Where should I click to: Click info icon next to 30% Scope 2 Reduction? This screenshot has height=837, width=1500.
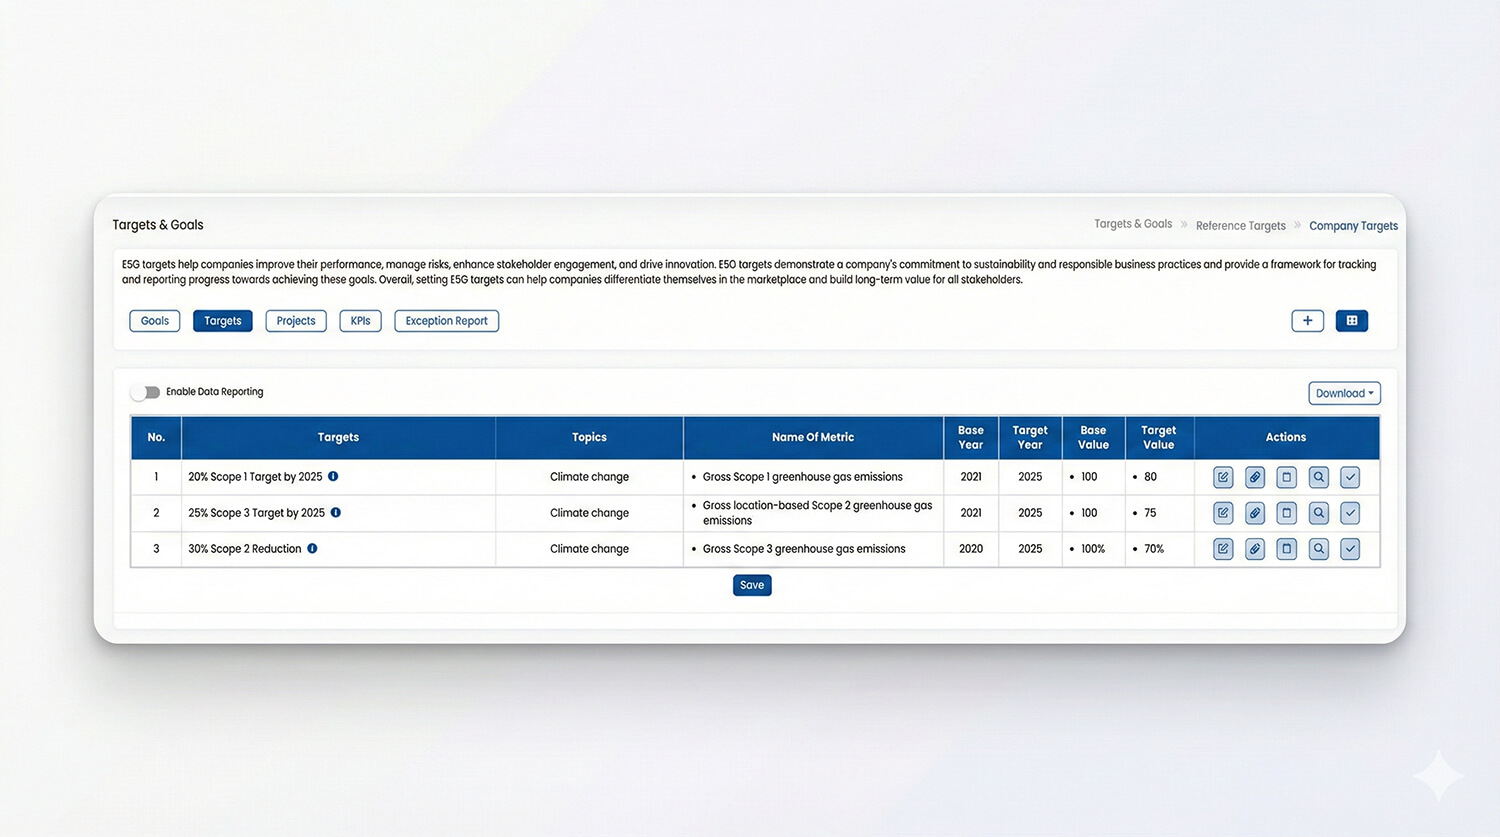click(x=312, y=549)
